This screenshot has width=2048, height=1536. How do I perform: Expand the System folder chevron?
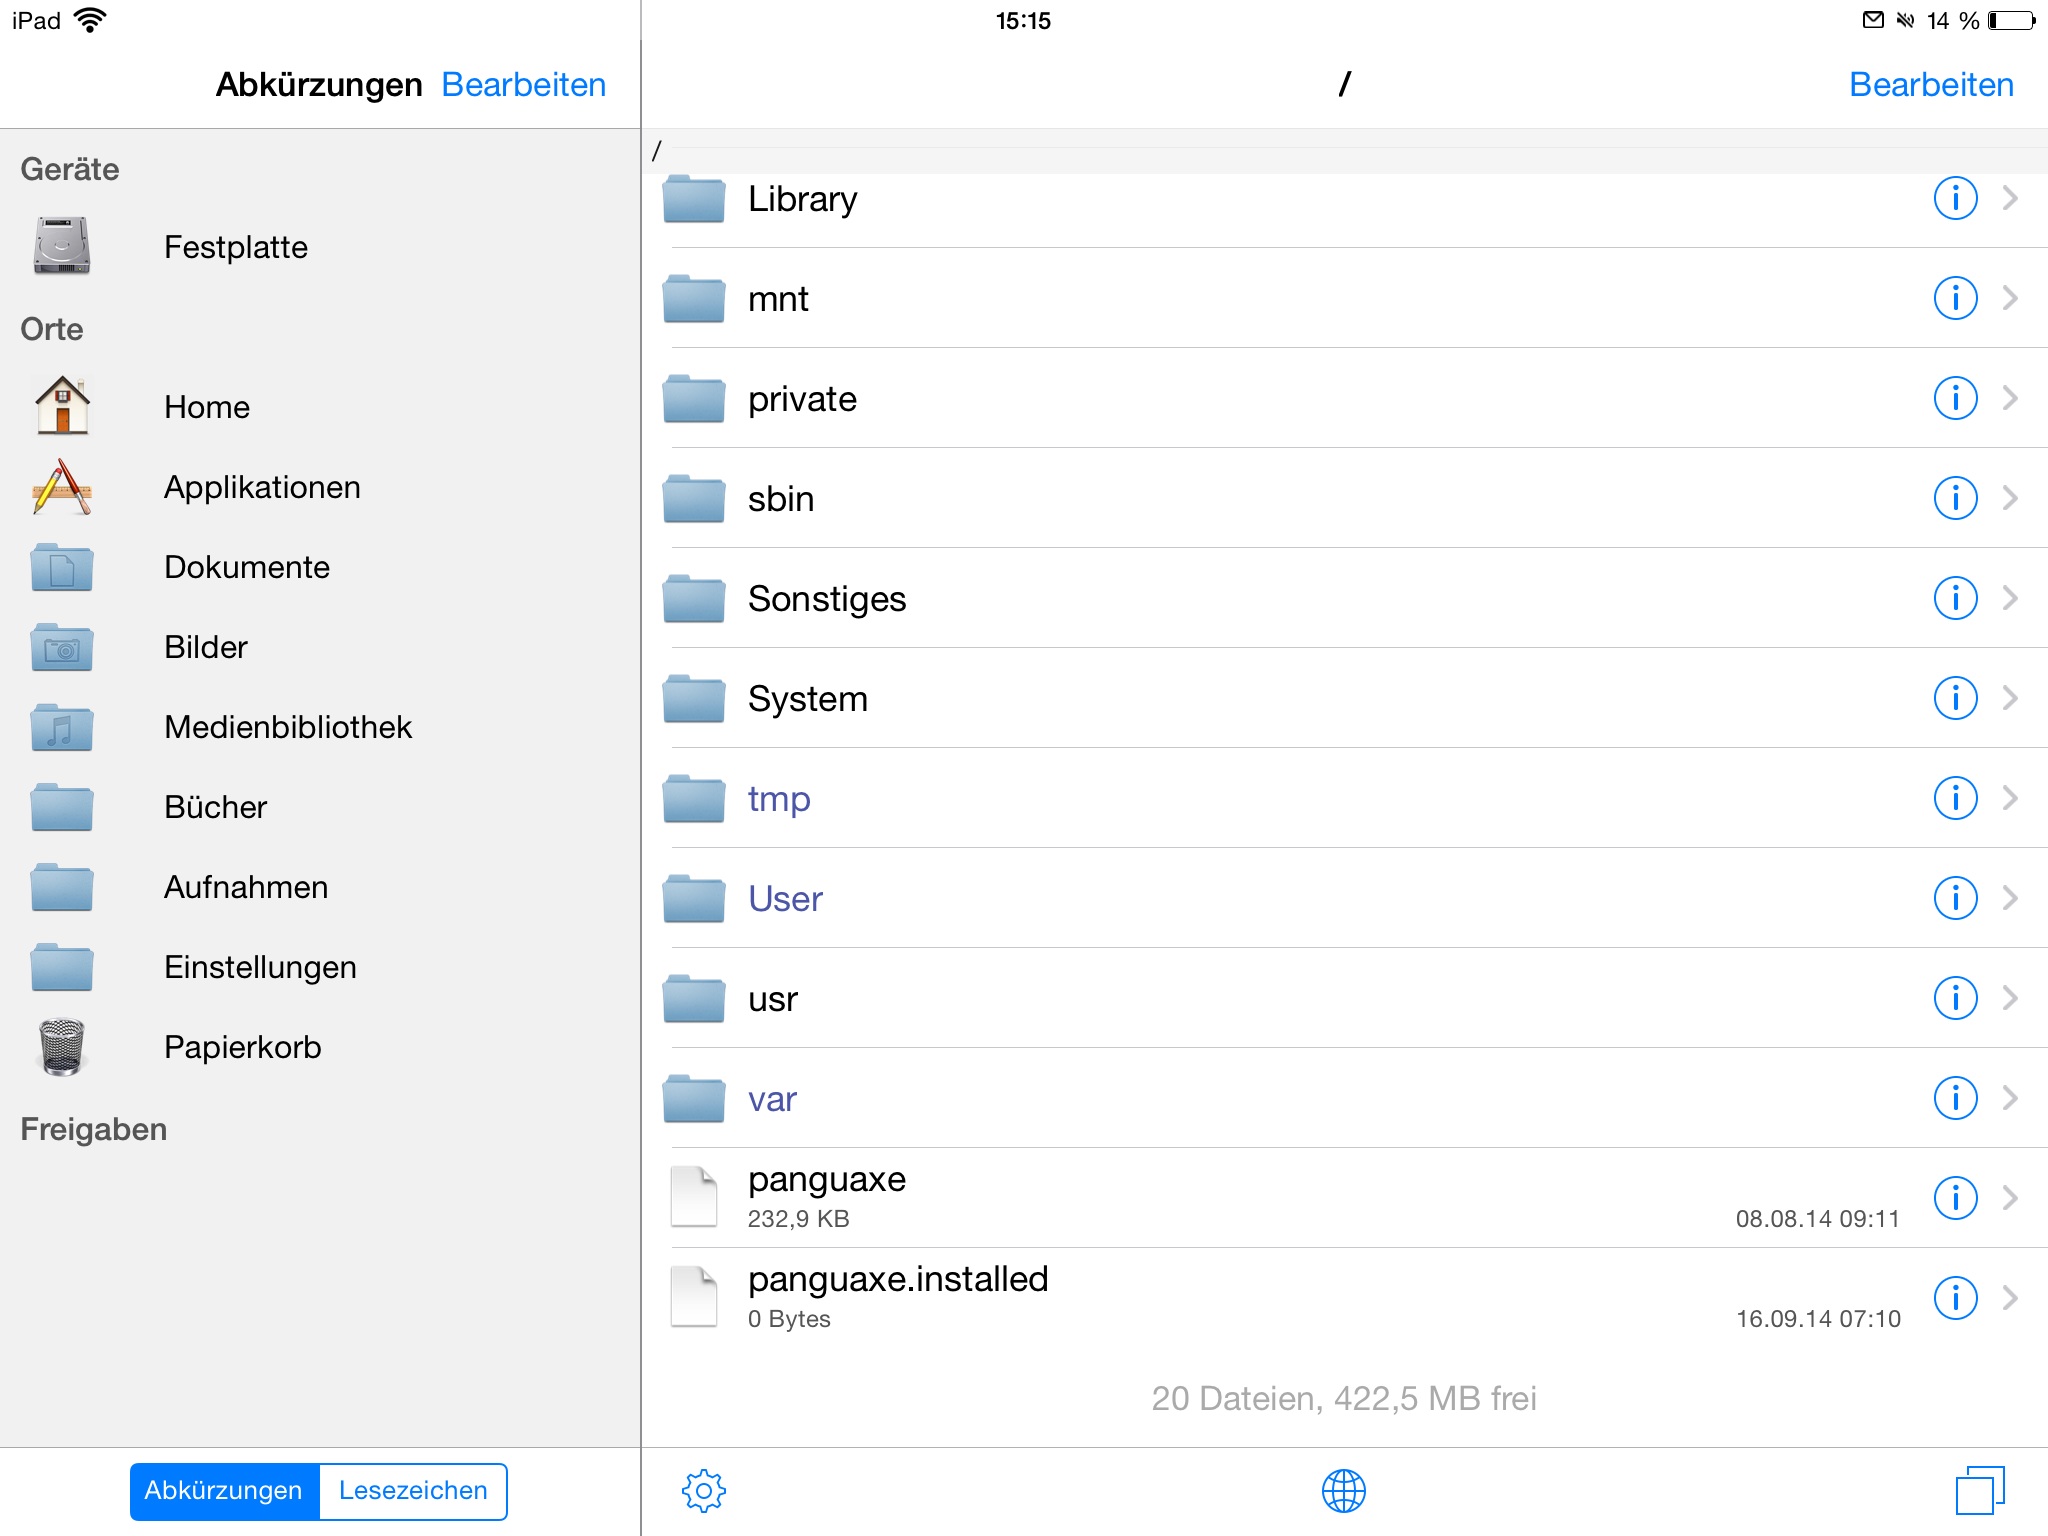(2010, 698)
